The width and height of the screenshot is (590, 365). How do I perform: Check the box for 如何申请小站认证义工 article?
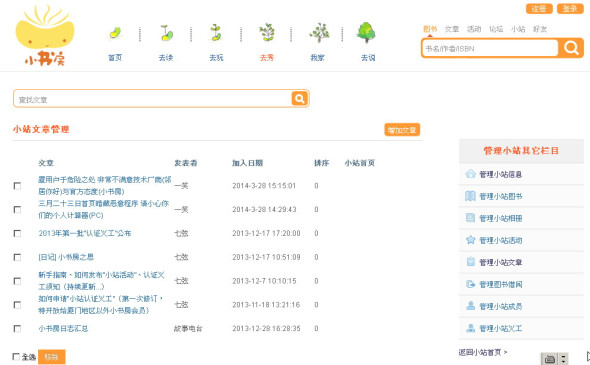click(17, 305)
